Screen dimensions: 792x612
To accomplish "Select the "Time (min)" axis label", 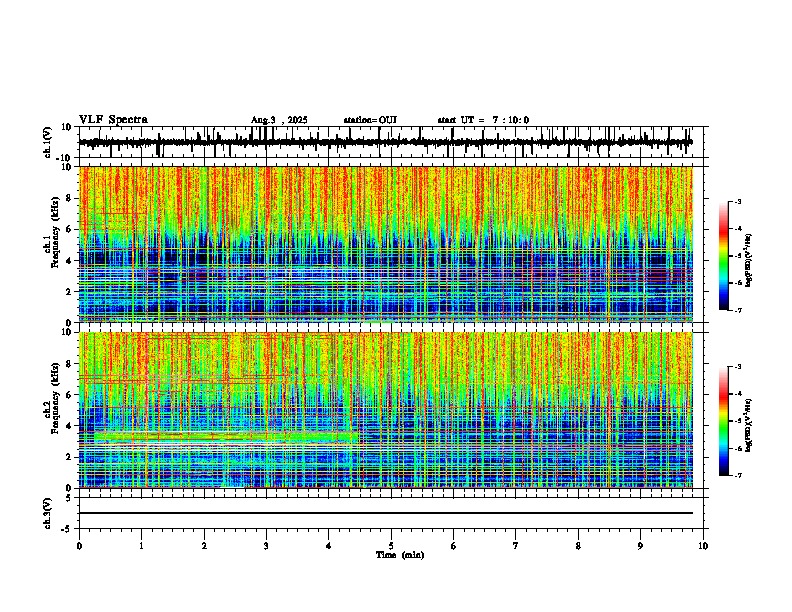I will [x=400, y=555].
